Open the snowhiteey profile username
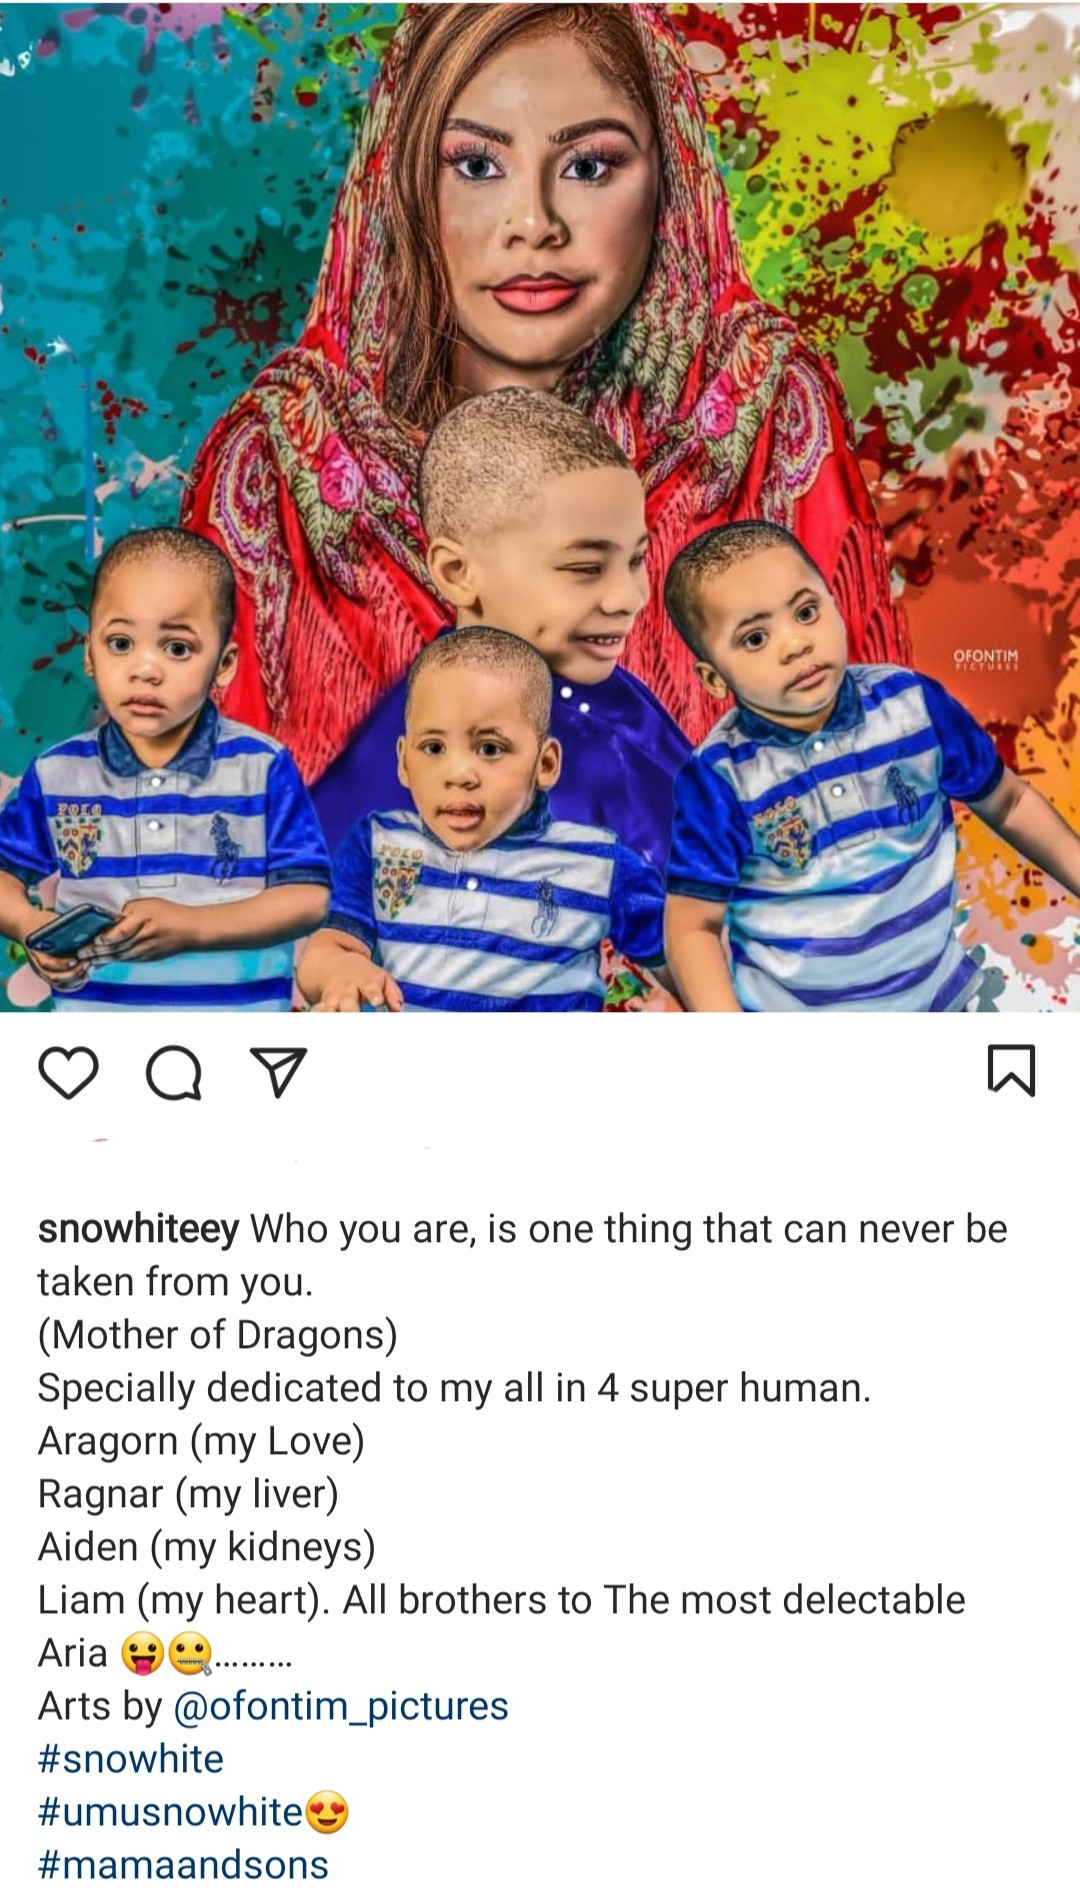This screenshot has width=1080, height=1898. pos(138,1229)
